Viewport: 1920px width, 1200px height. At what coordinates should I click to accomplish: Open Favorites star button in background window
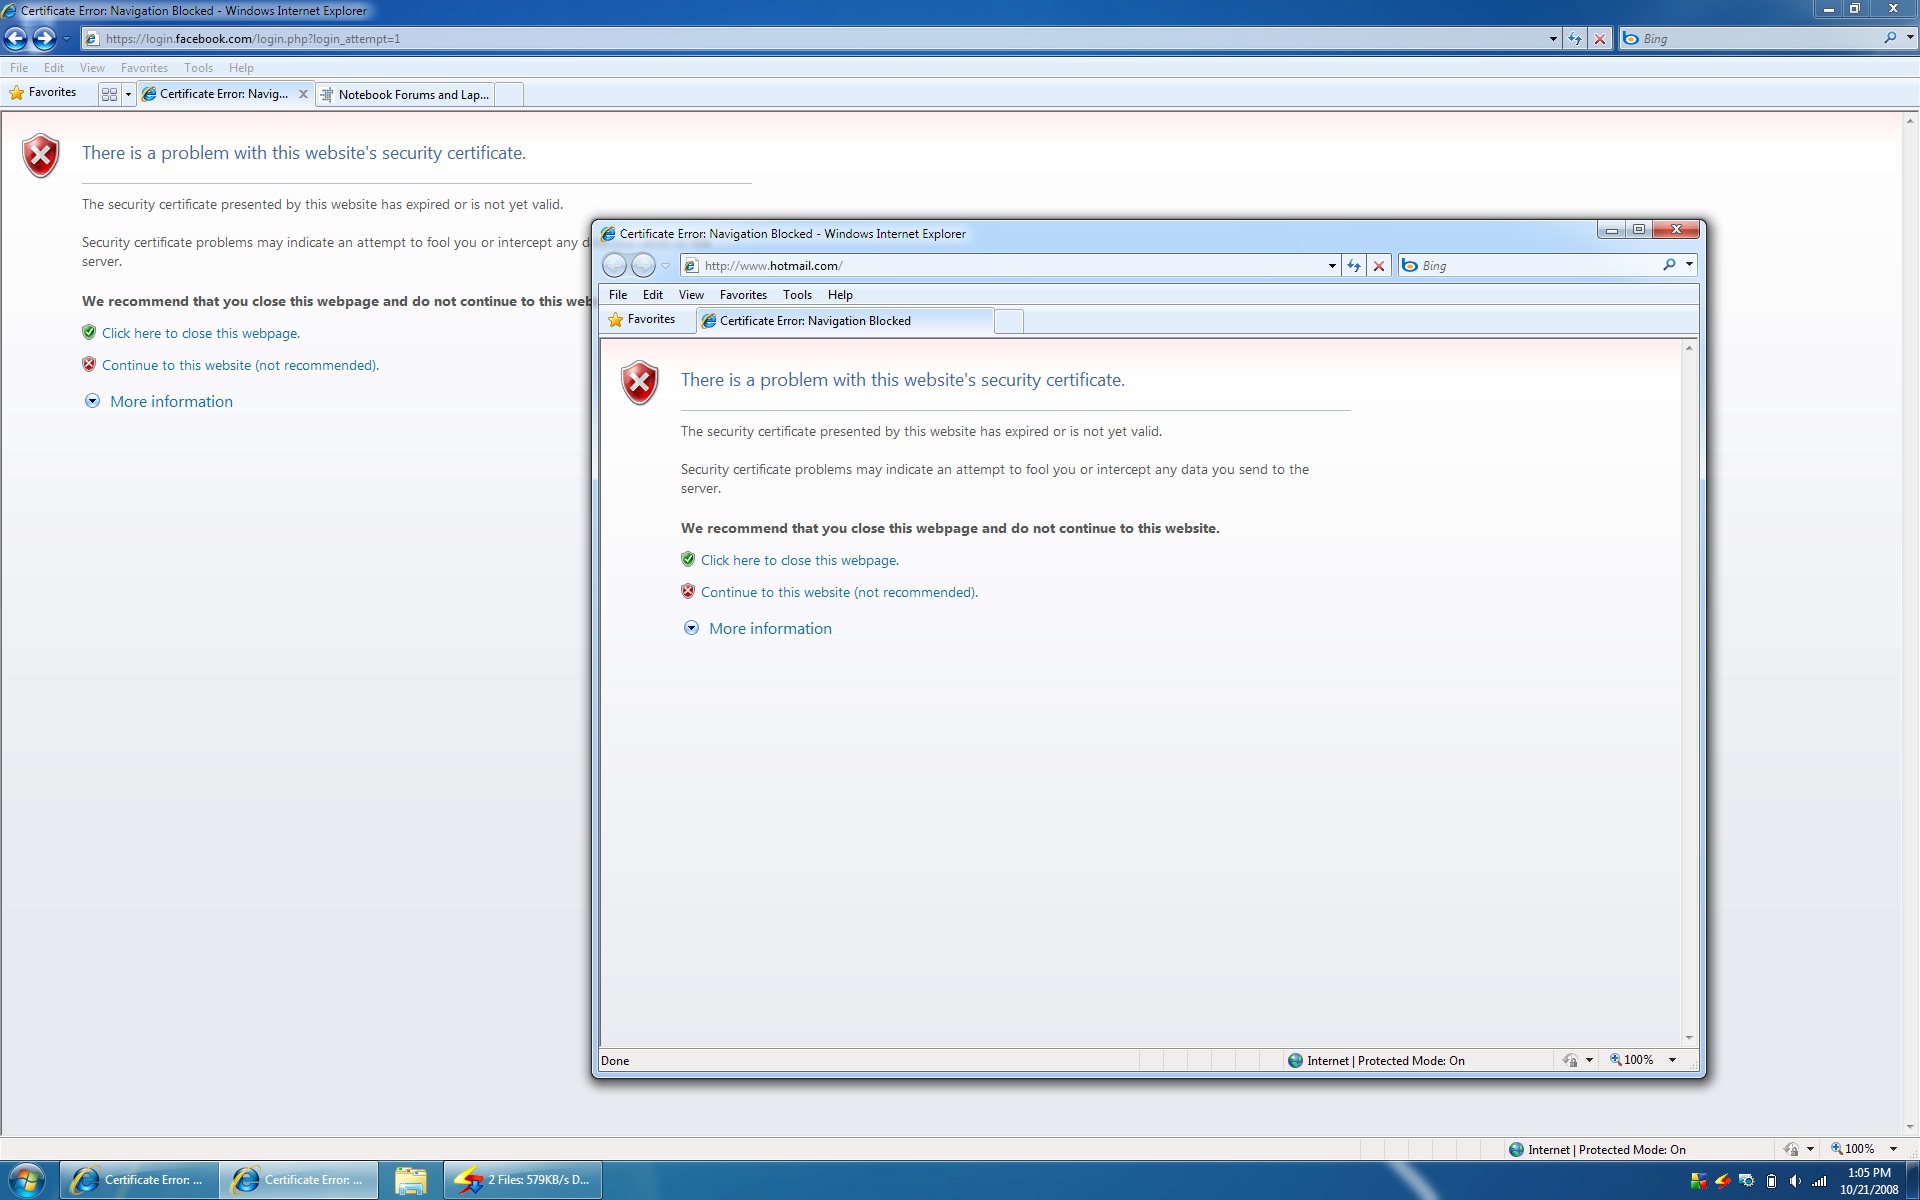tap(43, 92)
